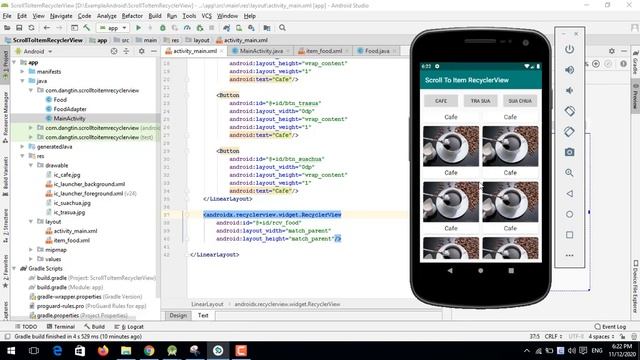
Task: Click emulator Volume Up icon
Action: point(569,70)
